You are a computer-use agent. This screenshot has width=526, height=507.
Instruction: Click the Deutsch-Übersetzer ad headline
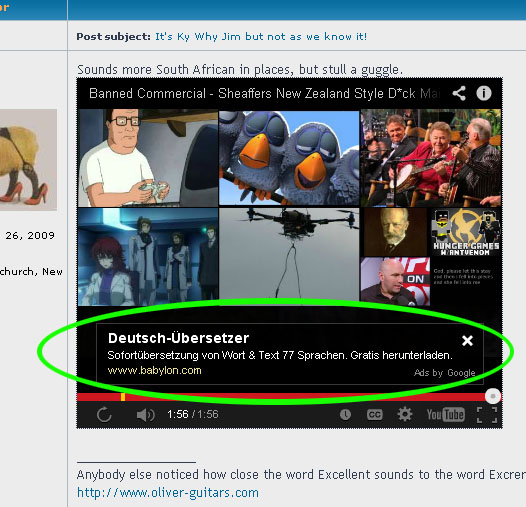click(x=178, y=338)
